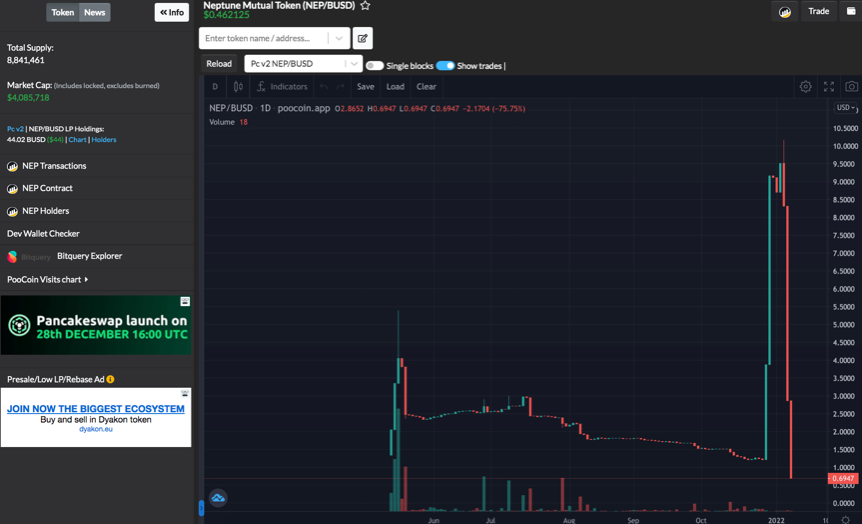Screen dimensions: 862x524
Task: Open the LP Holders link
Action: [x=104, y=140]
